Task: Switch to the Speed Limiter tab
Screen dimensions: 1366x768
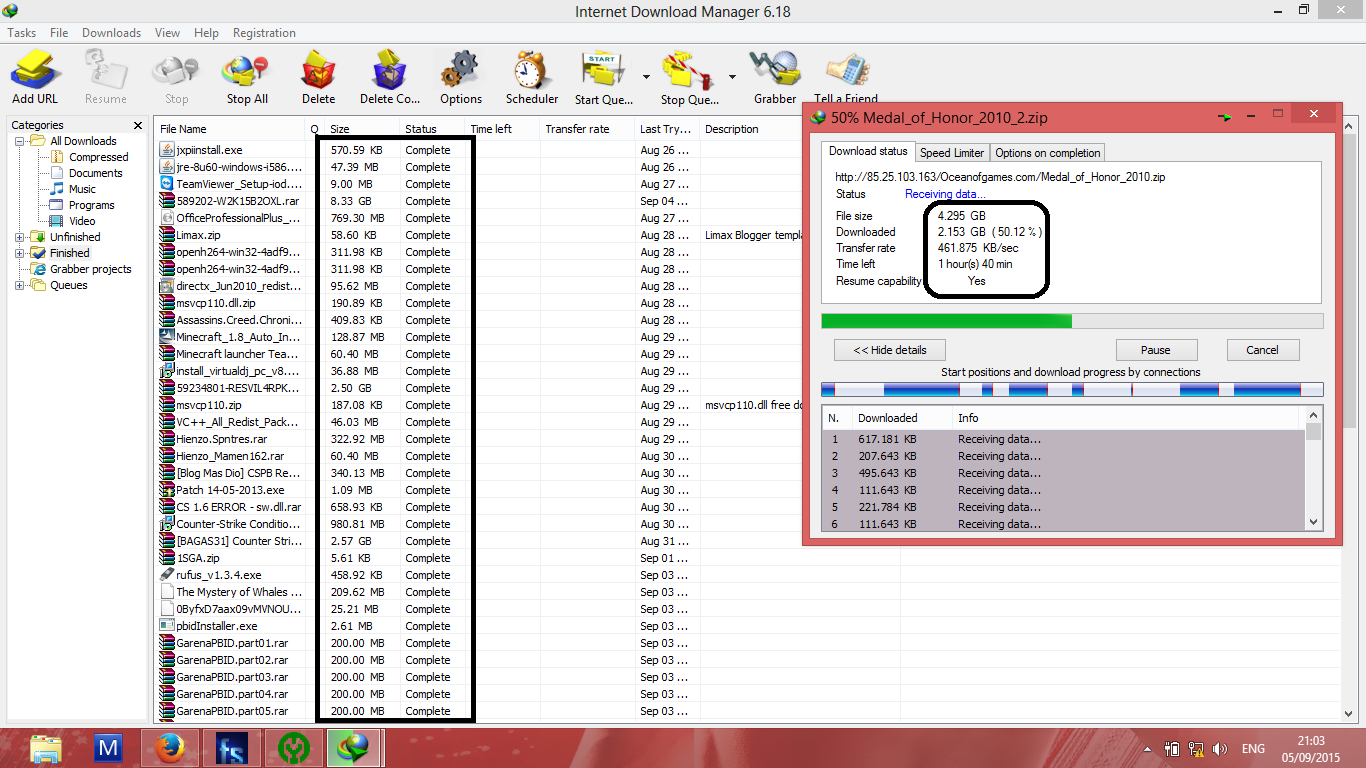Action: tap(952, 153)
